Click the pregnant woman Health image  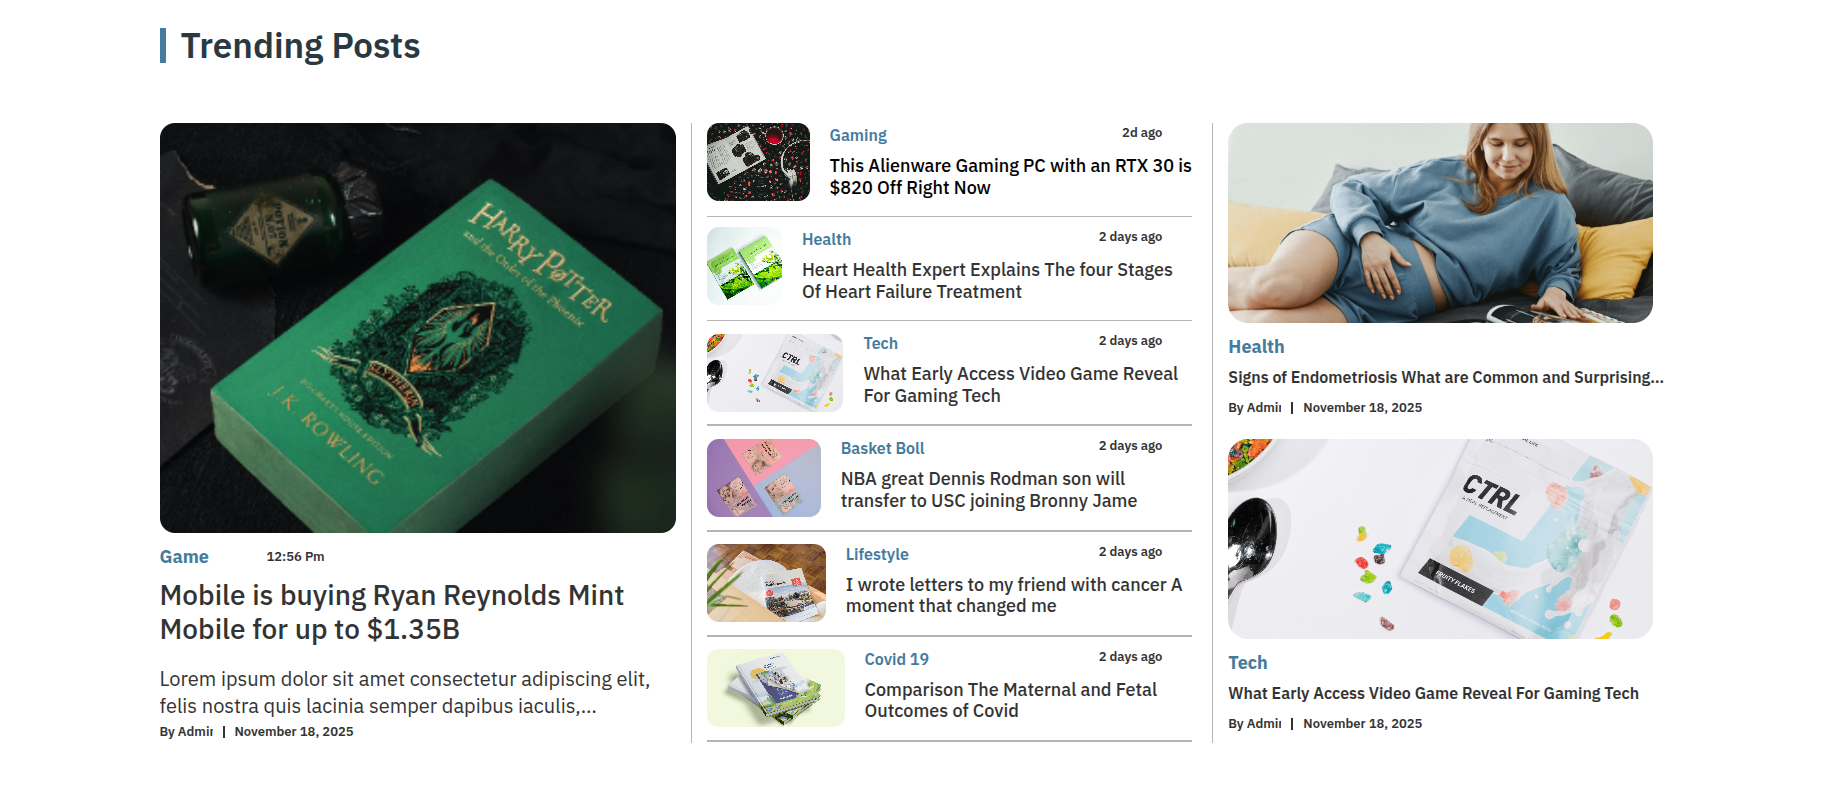[1440, 223]
